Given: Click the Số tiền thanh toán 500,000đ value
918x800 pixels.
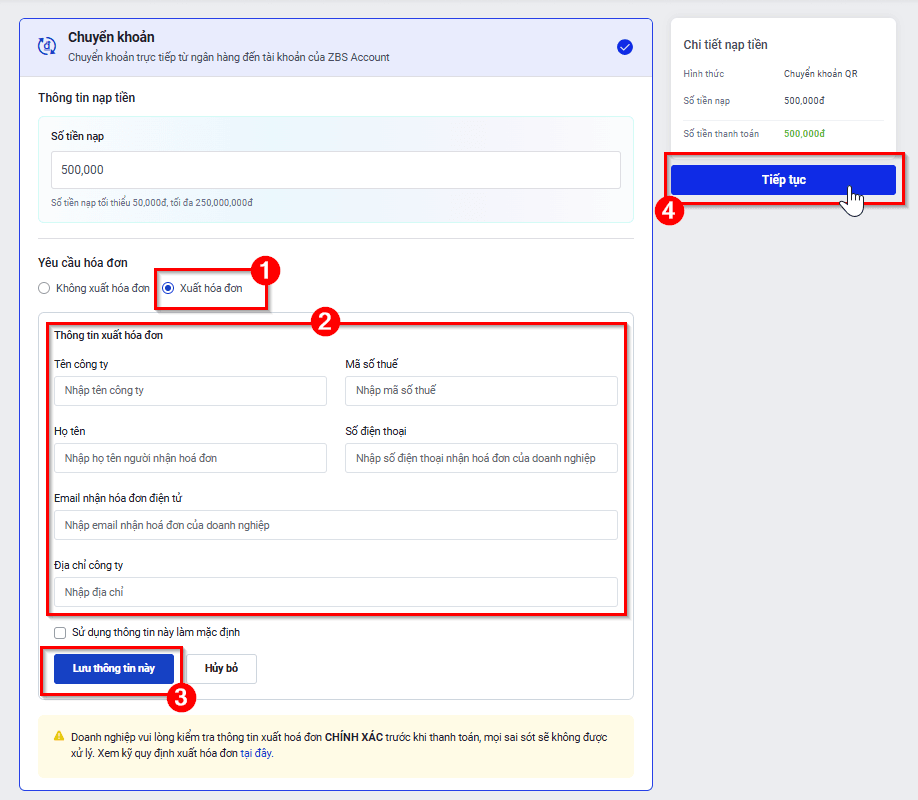Looking at the screenshot, I should pos(804,133).
